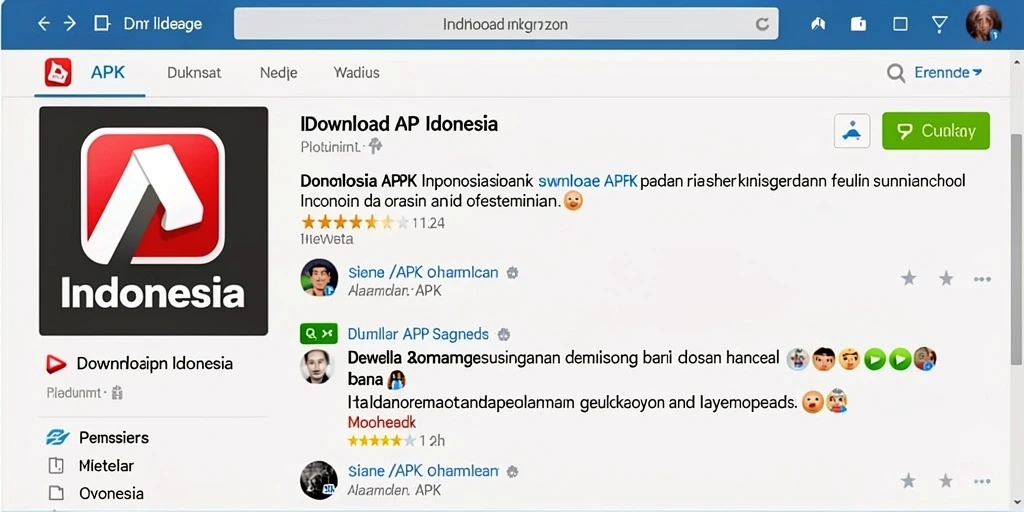Switch to the Wadius tab
Image resolution: width=1024 pixels, height=512 pixels.
[x=357, y=72]
